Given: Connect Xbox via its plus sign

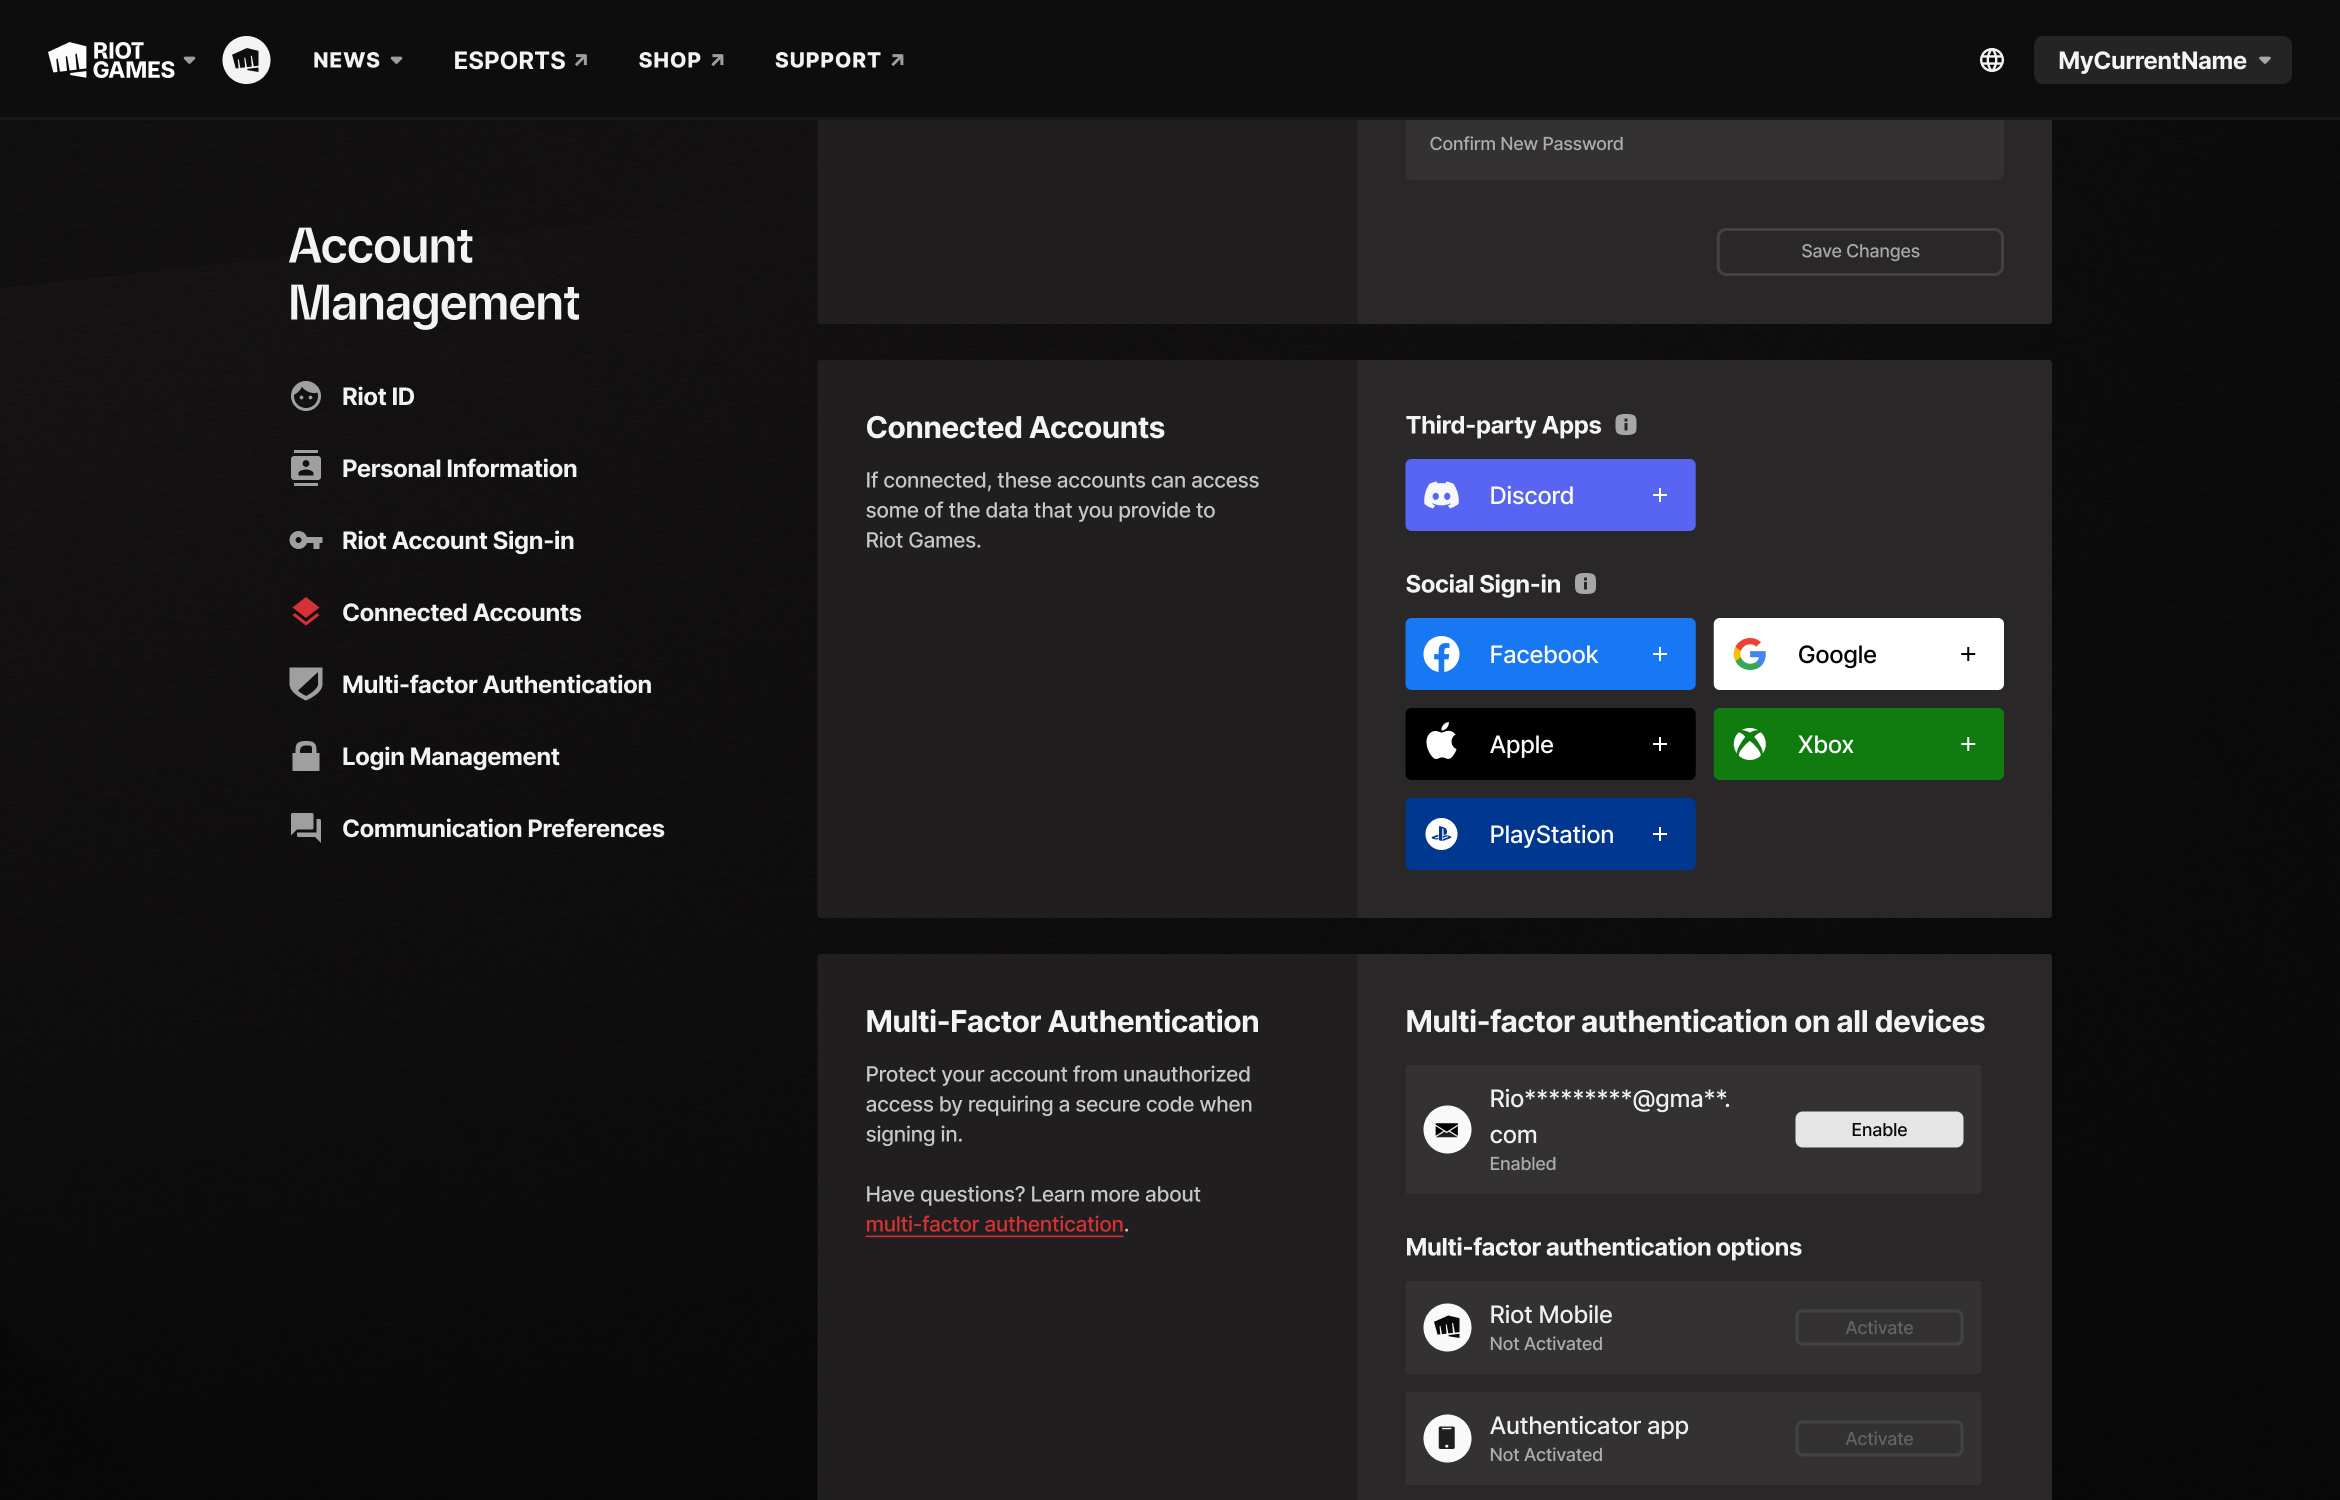Looking at the screenshot, I should click(x=1968, y=744).
